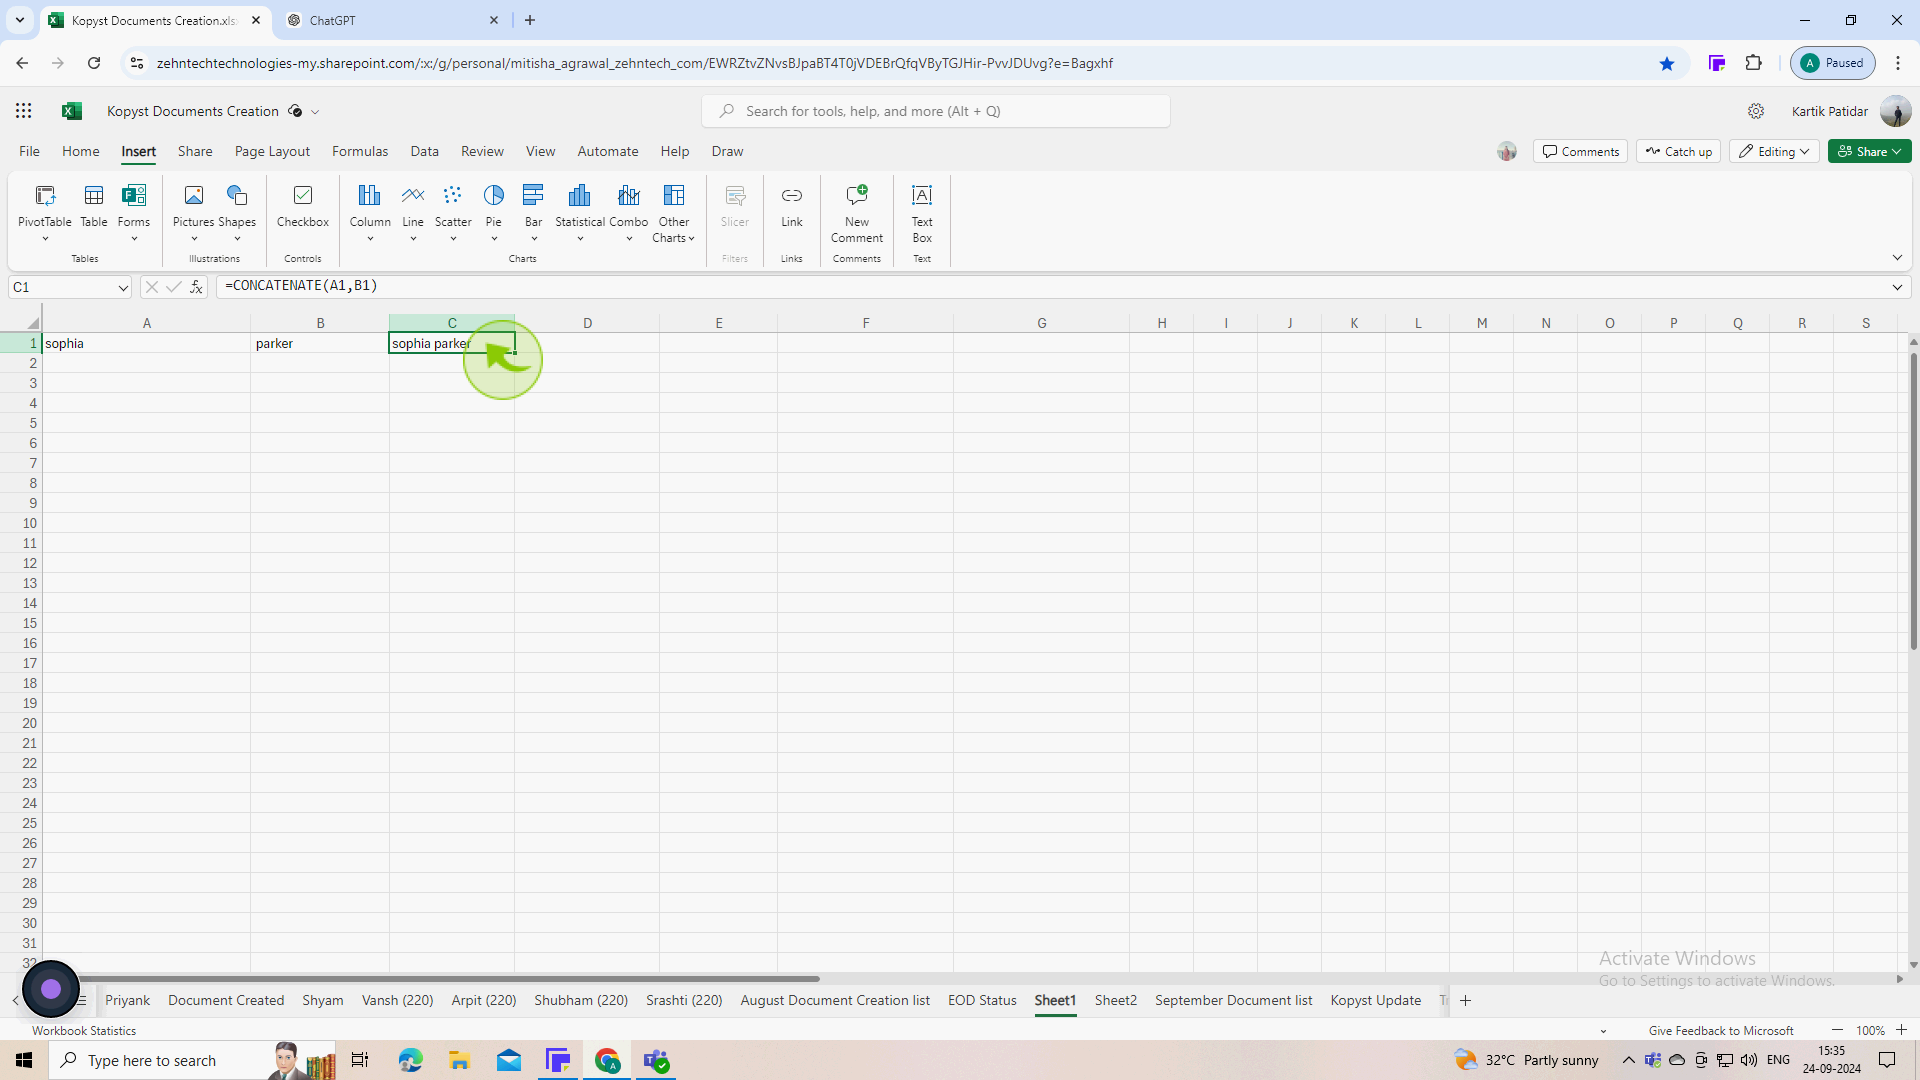Click the horizontal scrollbar thumb
The width and height of the screenshot is (1920, 1080).
pyautogui.click(x=448, y=979)
